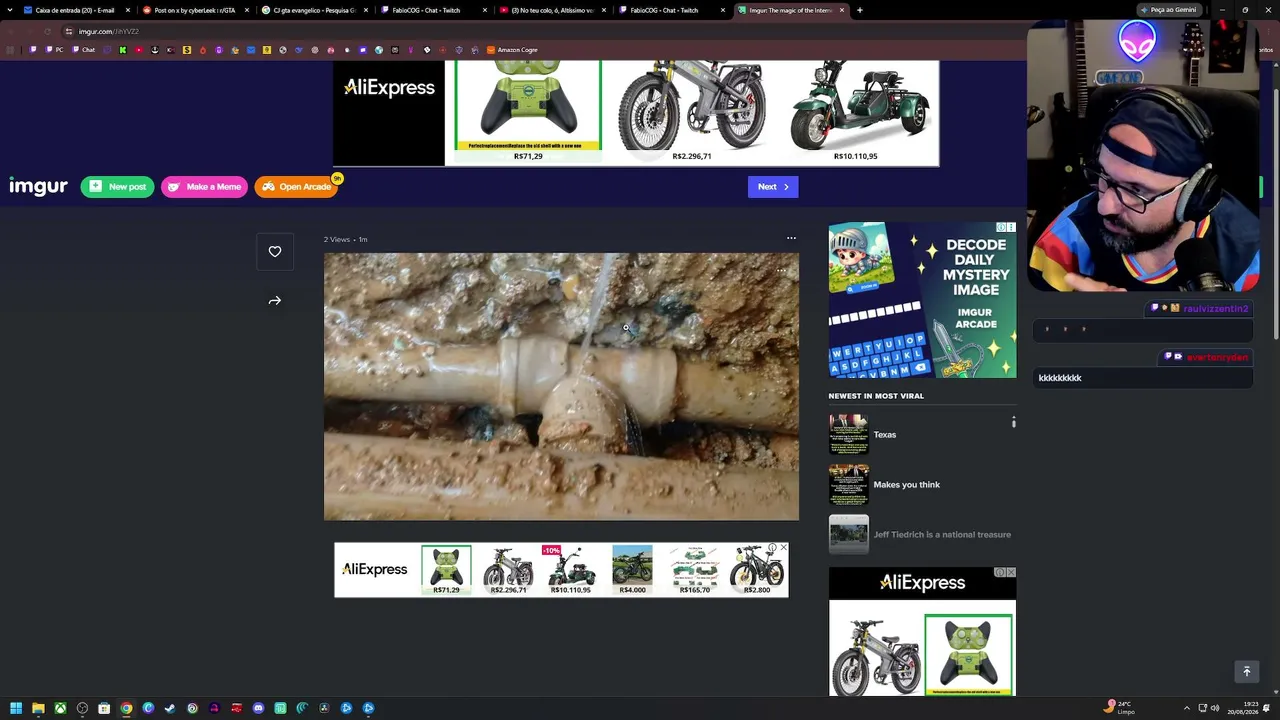This screenshot has width=1280, height=720.
Task: Open the Makes you think viral post
Action: (907, 485)
